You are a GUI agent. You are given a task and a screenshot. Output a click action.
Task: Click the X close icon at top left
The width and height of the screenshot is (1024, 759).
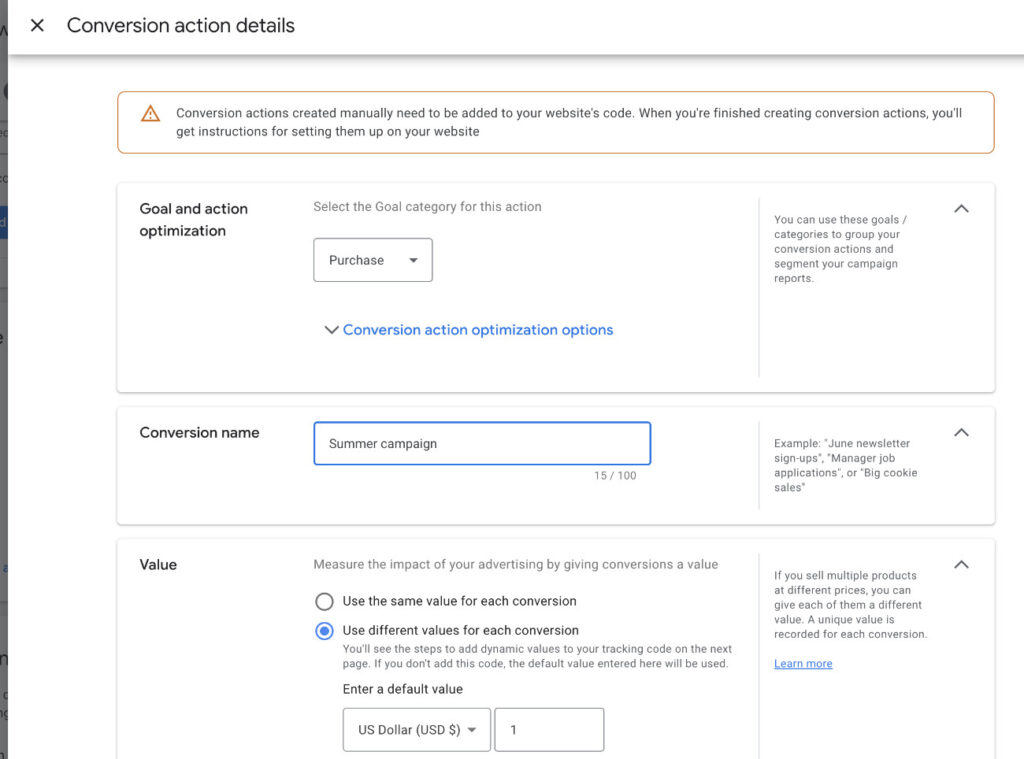click(x=37, y=25)
